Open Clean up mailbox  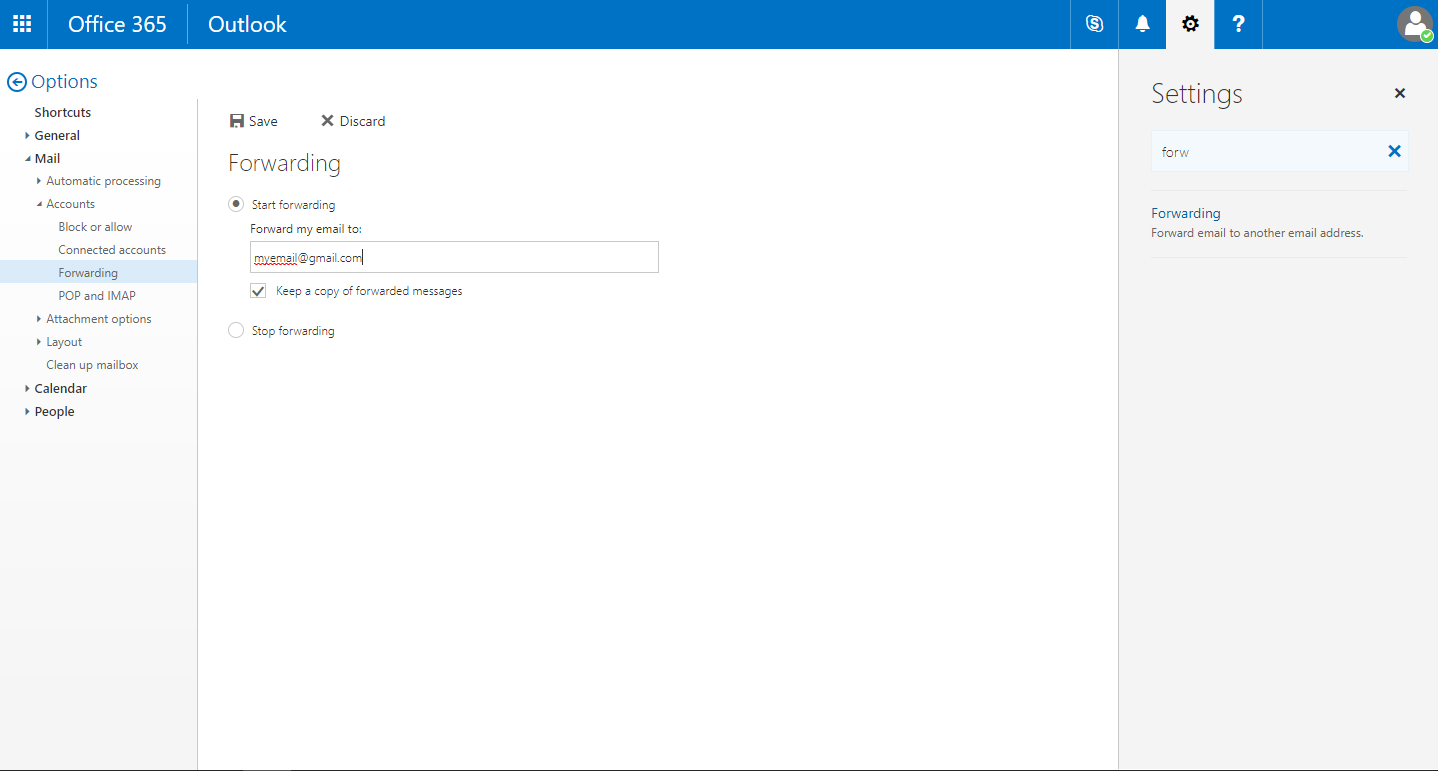point(92,365)
